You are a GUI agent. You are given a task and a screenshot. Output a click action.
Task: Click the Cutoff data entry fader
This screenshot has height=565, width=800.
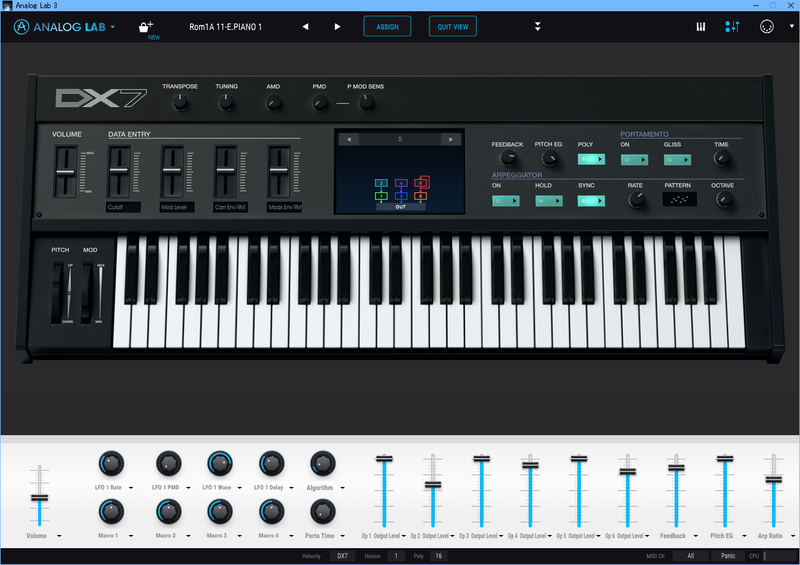119,171
